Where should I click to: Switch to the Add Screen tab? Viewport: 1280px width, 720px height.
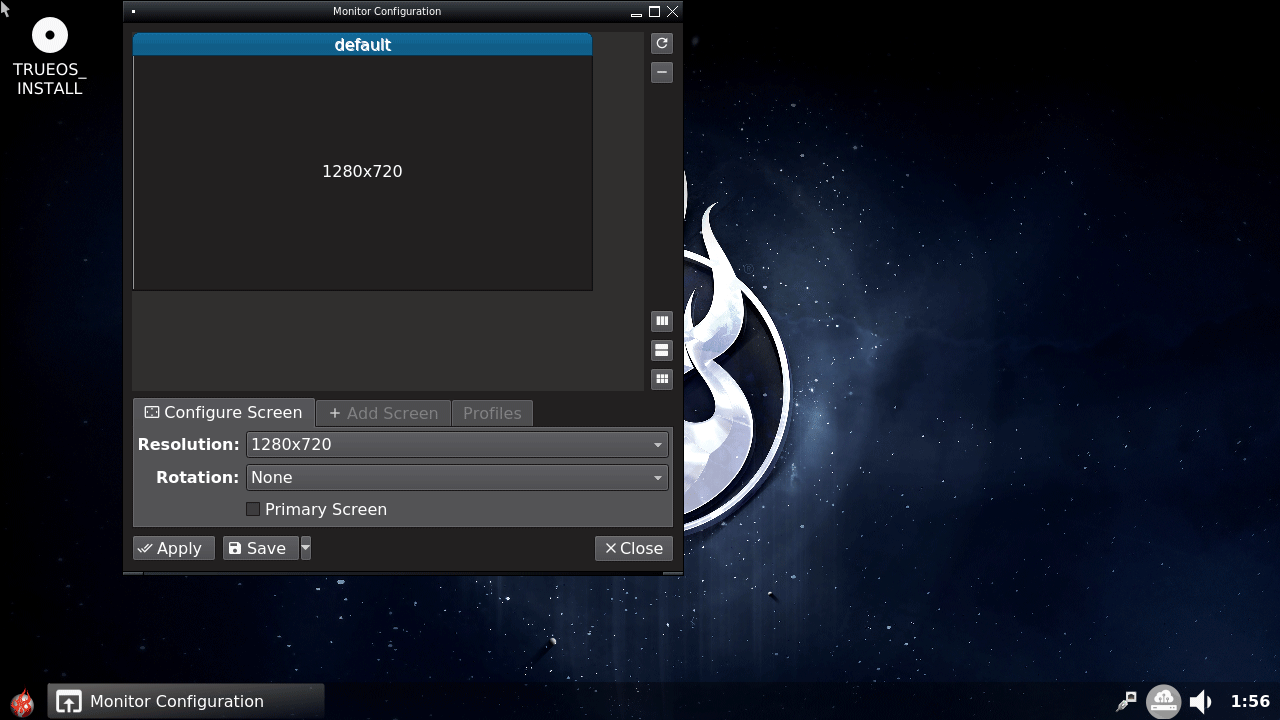click(383, 413)
